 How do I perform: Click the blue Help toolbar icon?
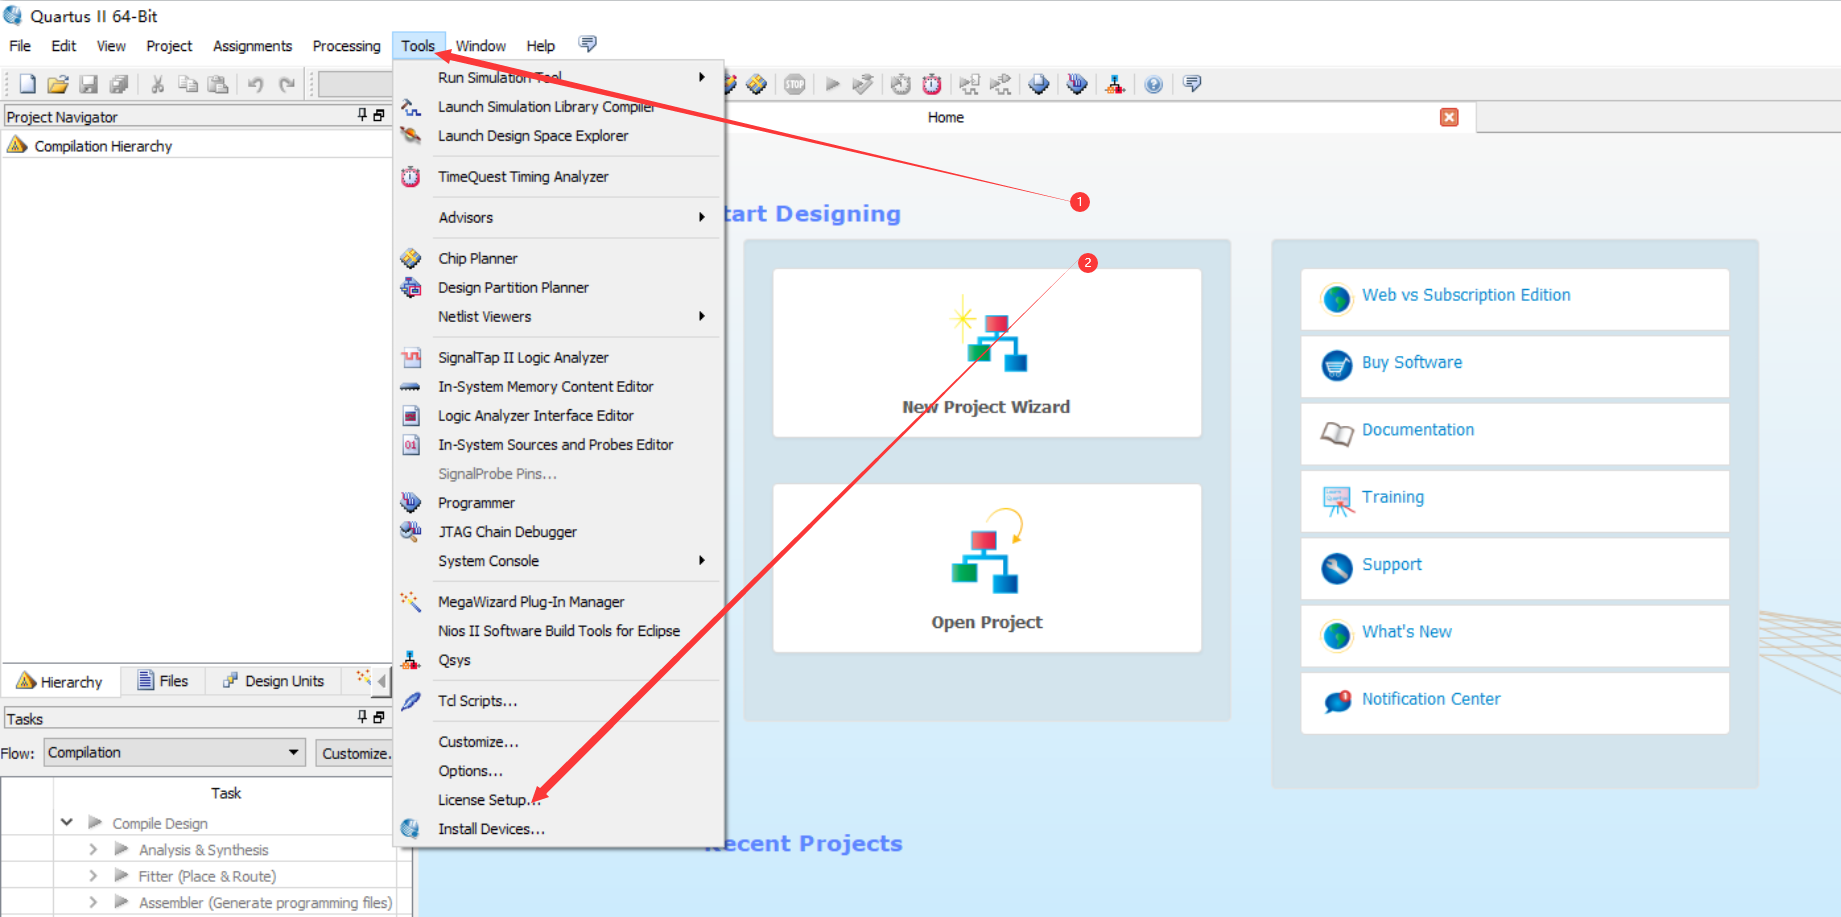click(1154, 84)
